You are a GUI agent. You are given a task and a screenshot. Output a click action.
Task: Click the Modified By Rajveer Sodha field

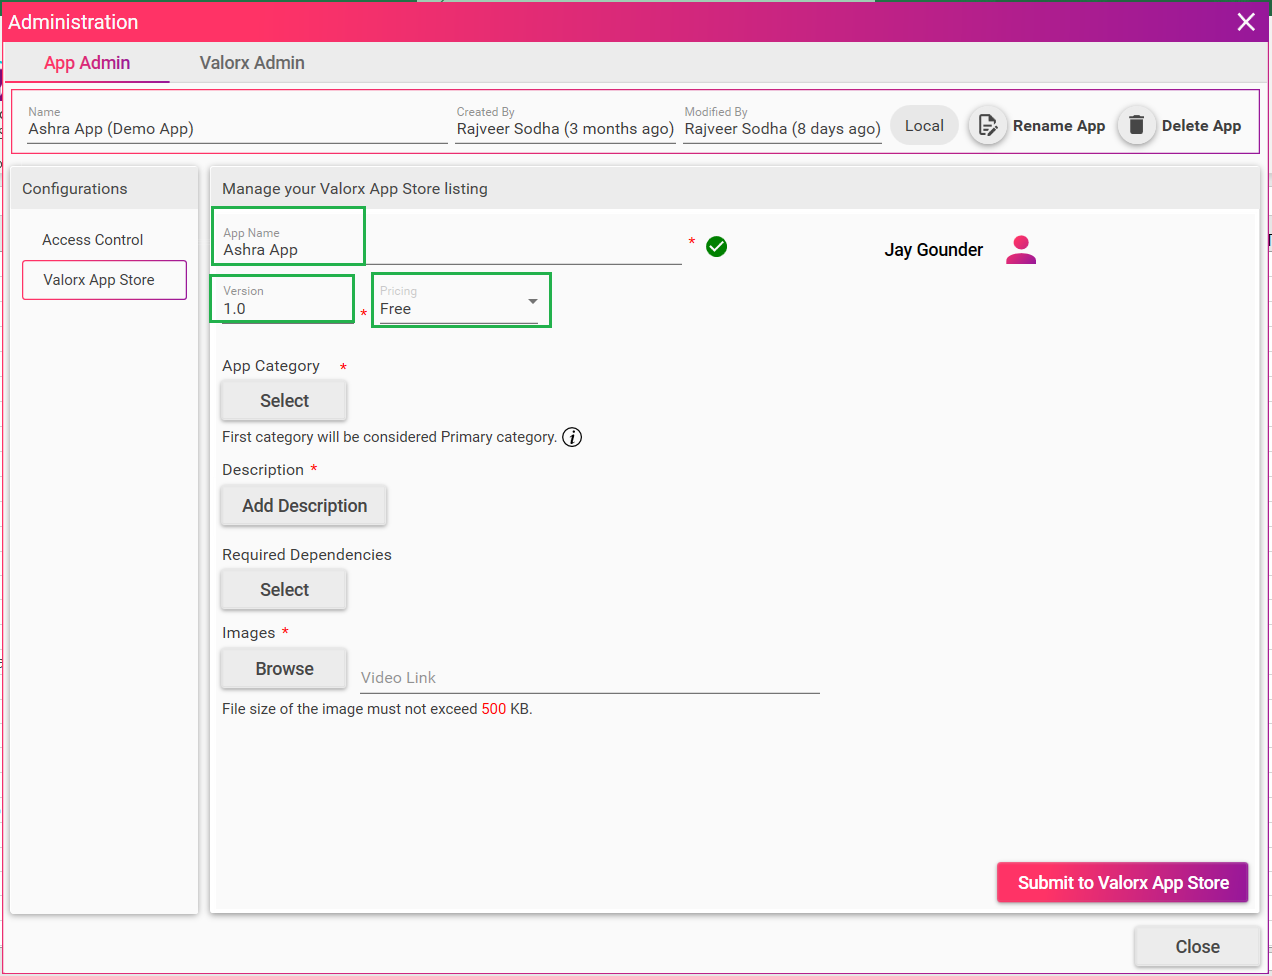point(782,124)
